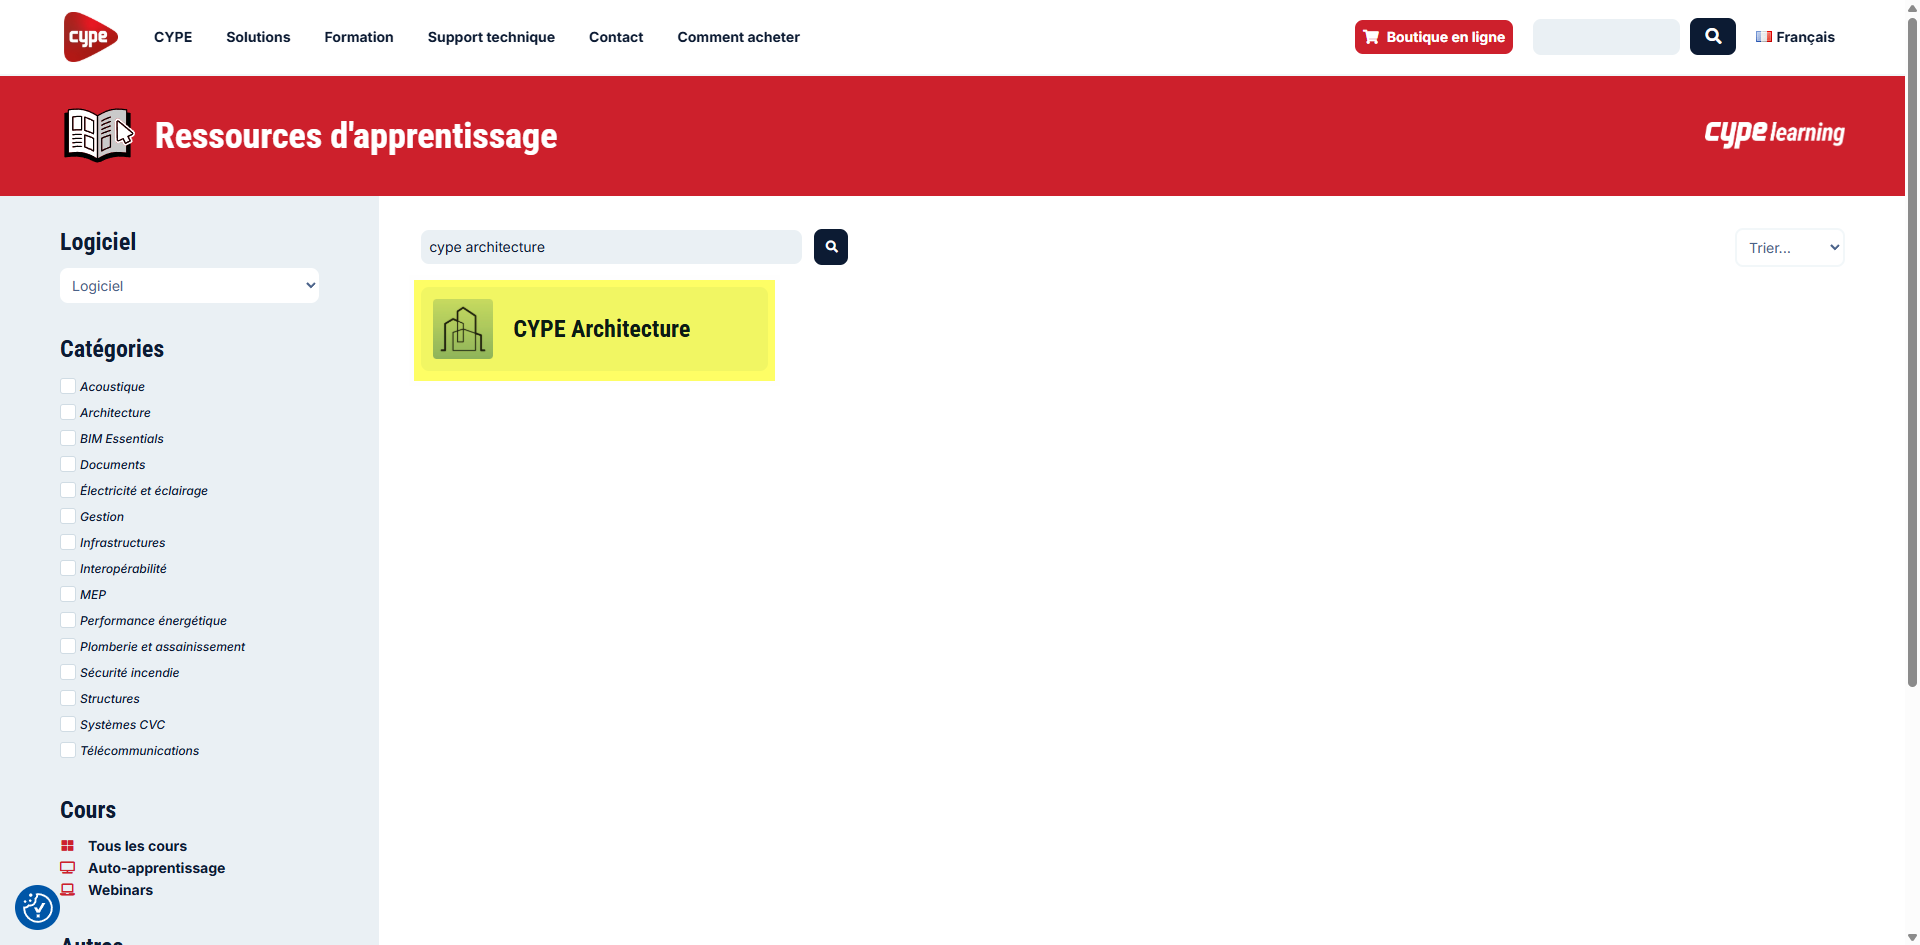Open the Solutions menu
This screenshot has height=945, width=1920.
258,37
